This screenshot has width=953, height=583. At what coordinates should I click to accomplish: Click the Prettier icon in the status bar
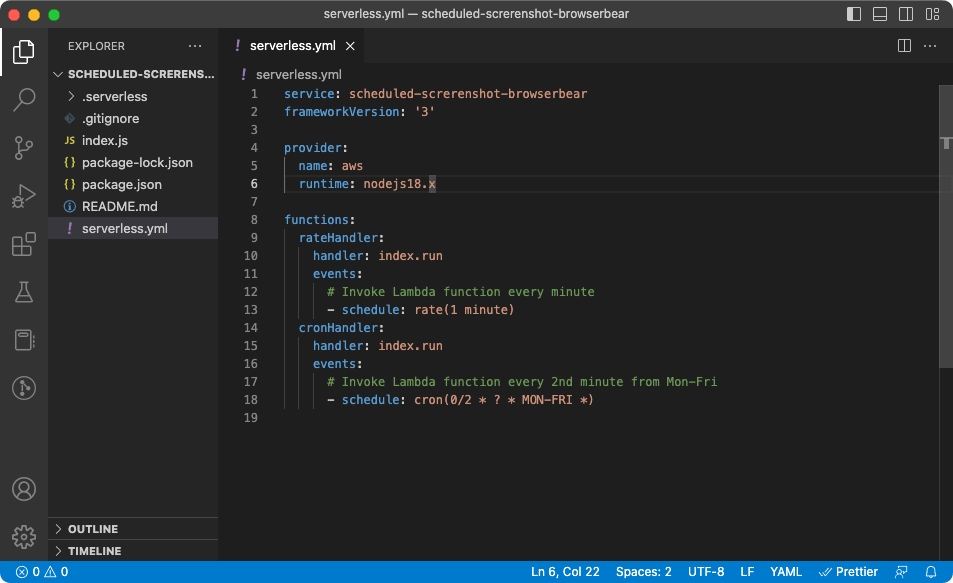pos(848,571)
